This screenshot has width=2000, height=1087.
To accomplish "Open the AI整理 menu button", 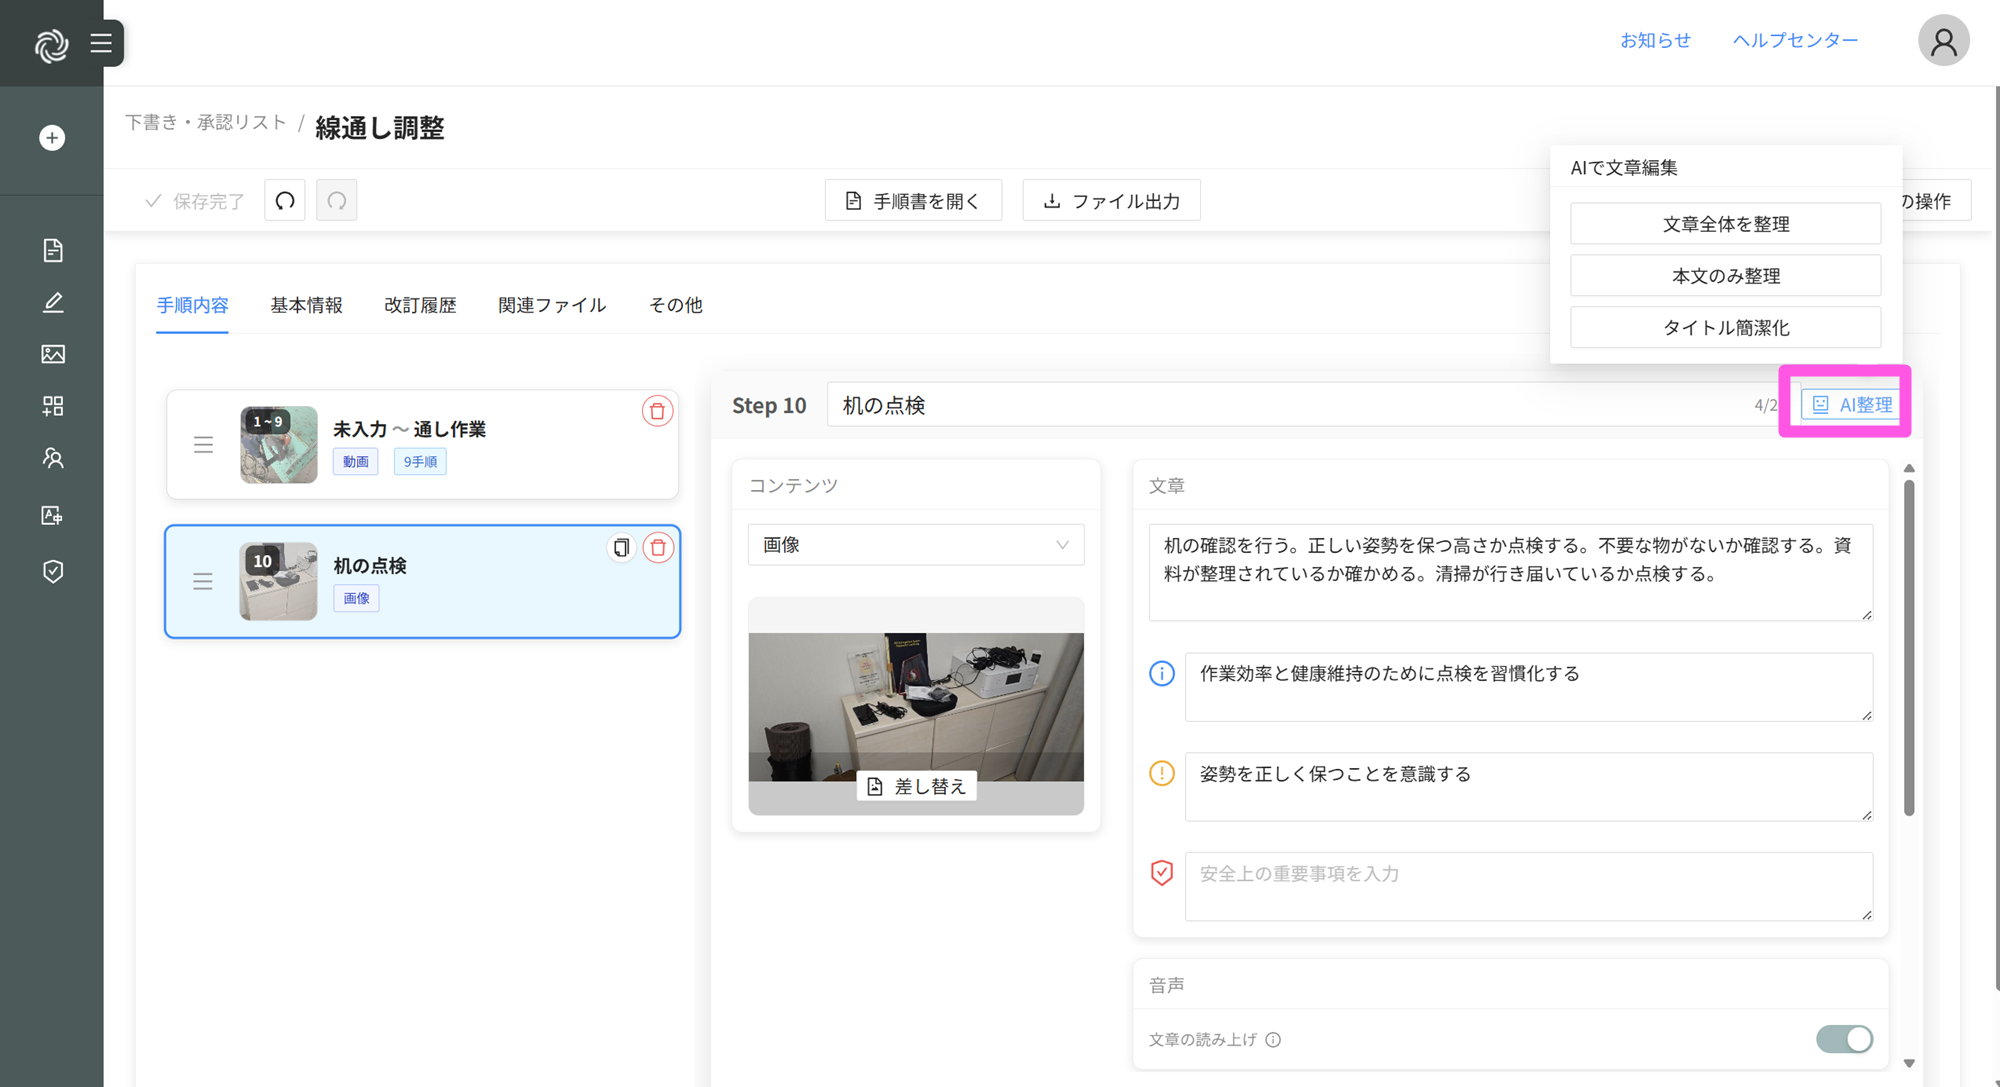I will tap(1851, 404).
